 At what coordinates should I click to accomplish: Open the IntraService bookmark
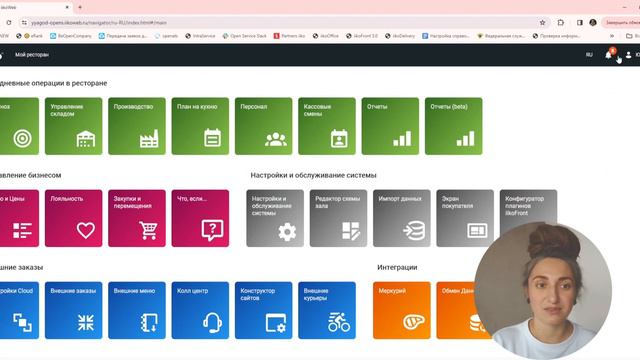coord(200,36)
